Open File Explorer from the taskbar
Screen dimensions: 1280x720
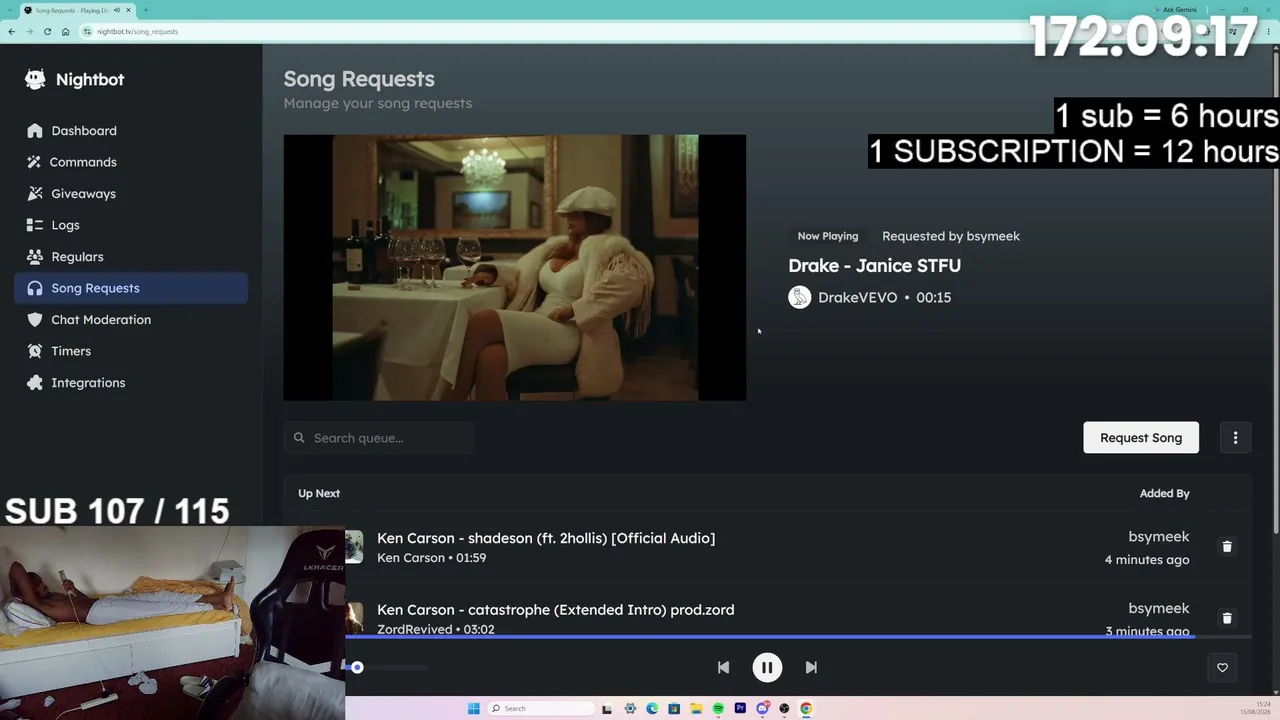pyautogui.click(x=696, y=709)
